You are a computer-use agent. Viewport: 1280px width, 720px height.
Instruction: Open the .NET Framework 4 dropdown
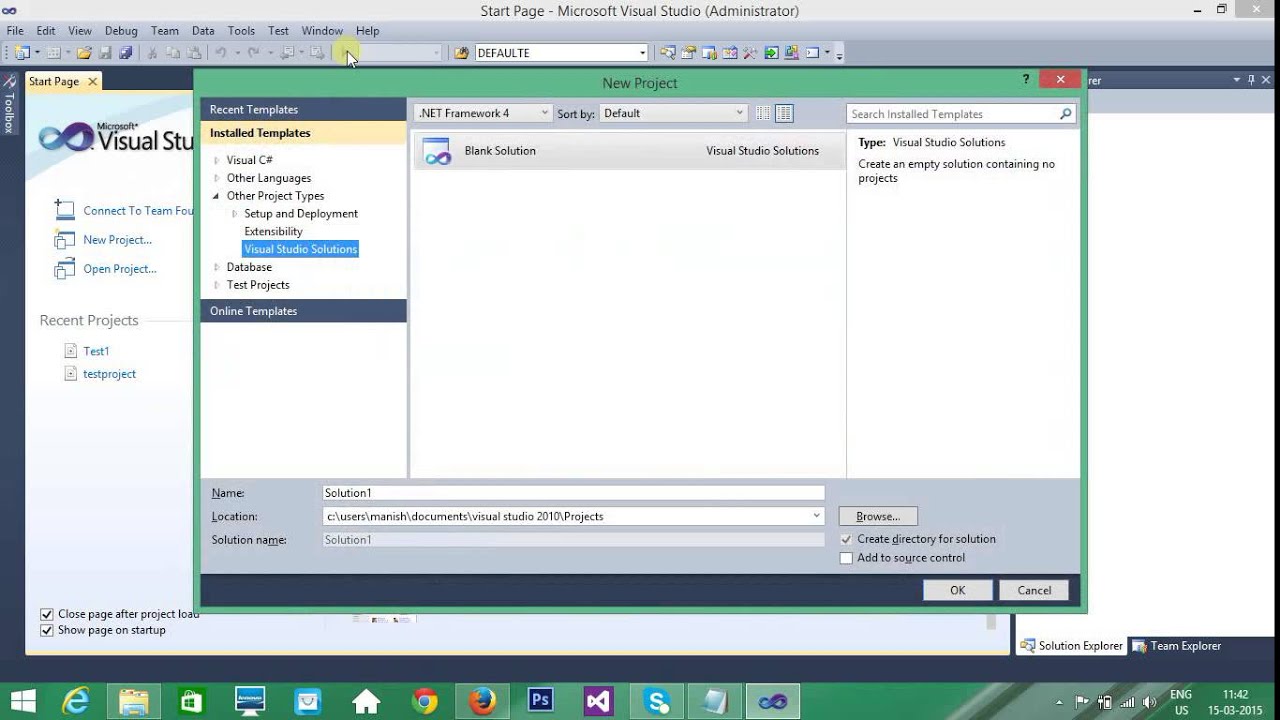[483, 113]
